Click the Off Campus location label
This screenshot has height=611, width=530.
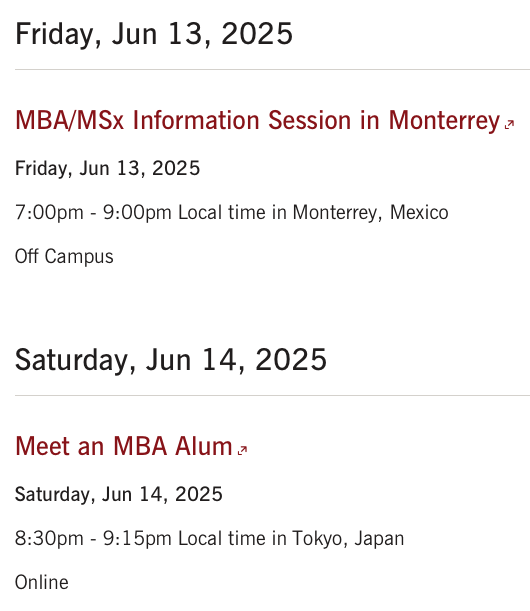pyautogui.click(x=64, y=256)
